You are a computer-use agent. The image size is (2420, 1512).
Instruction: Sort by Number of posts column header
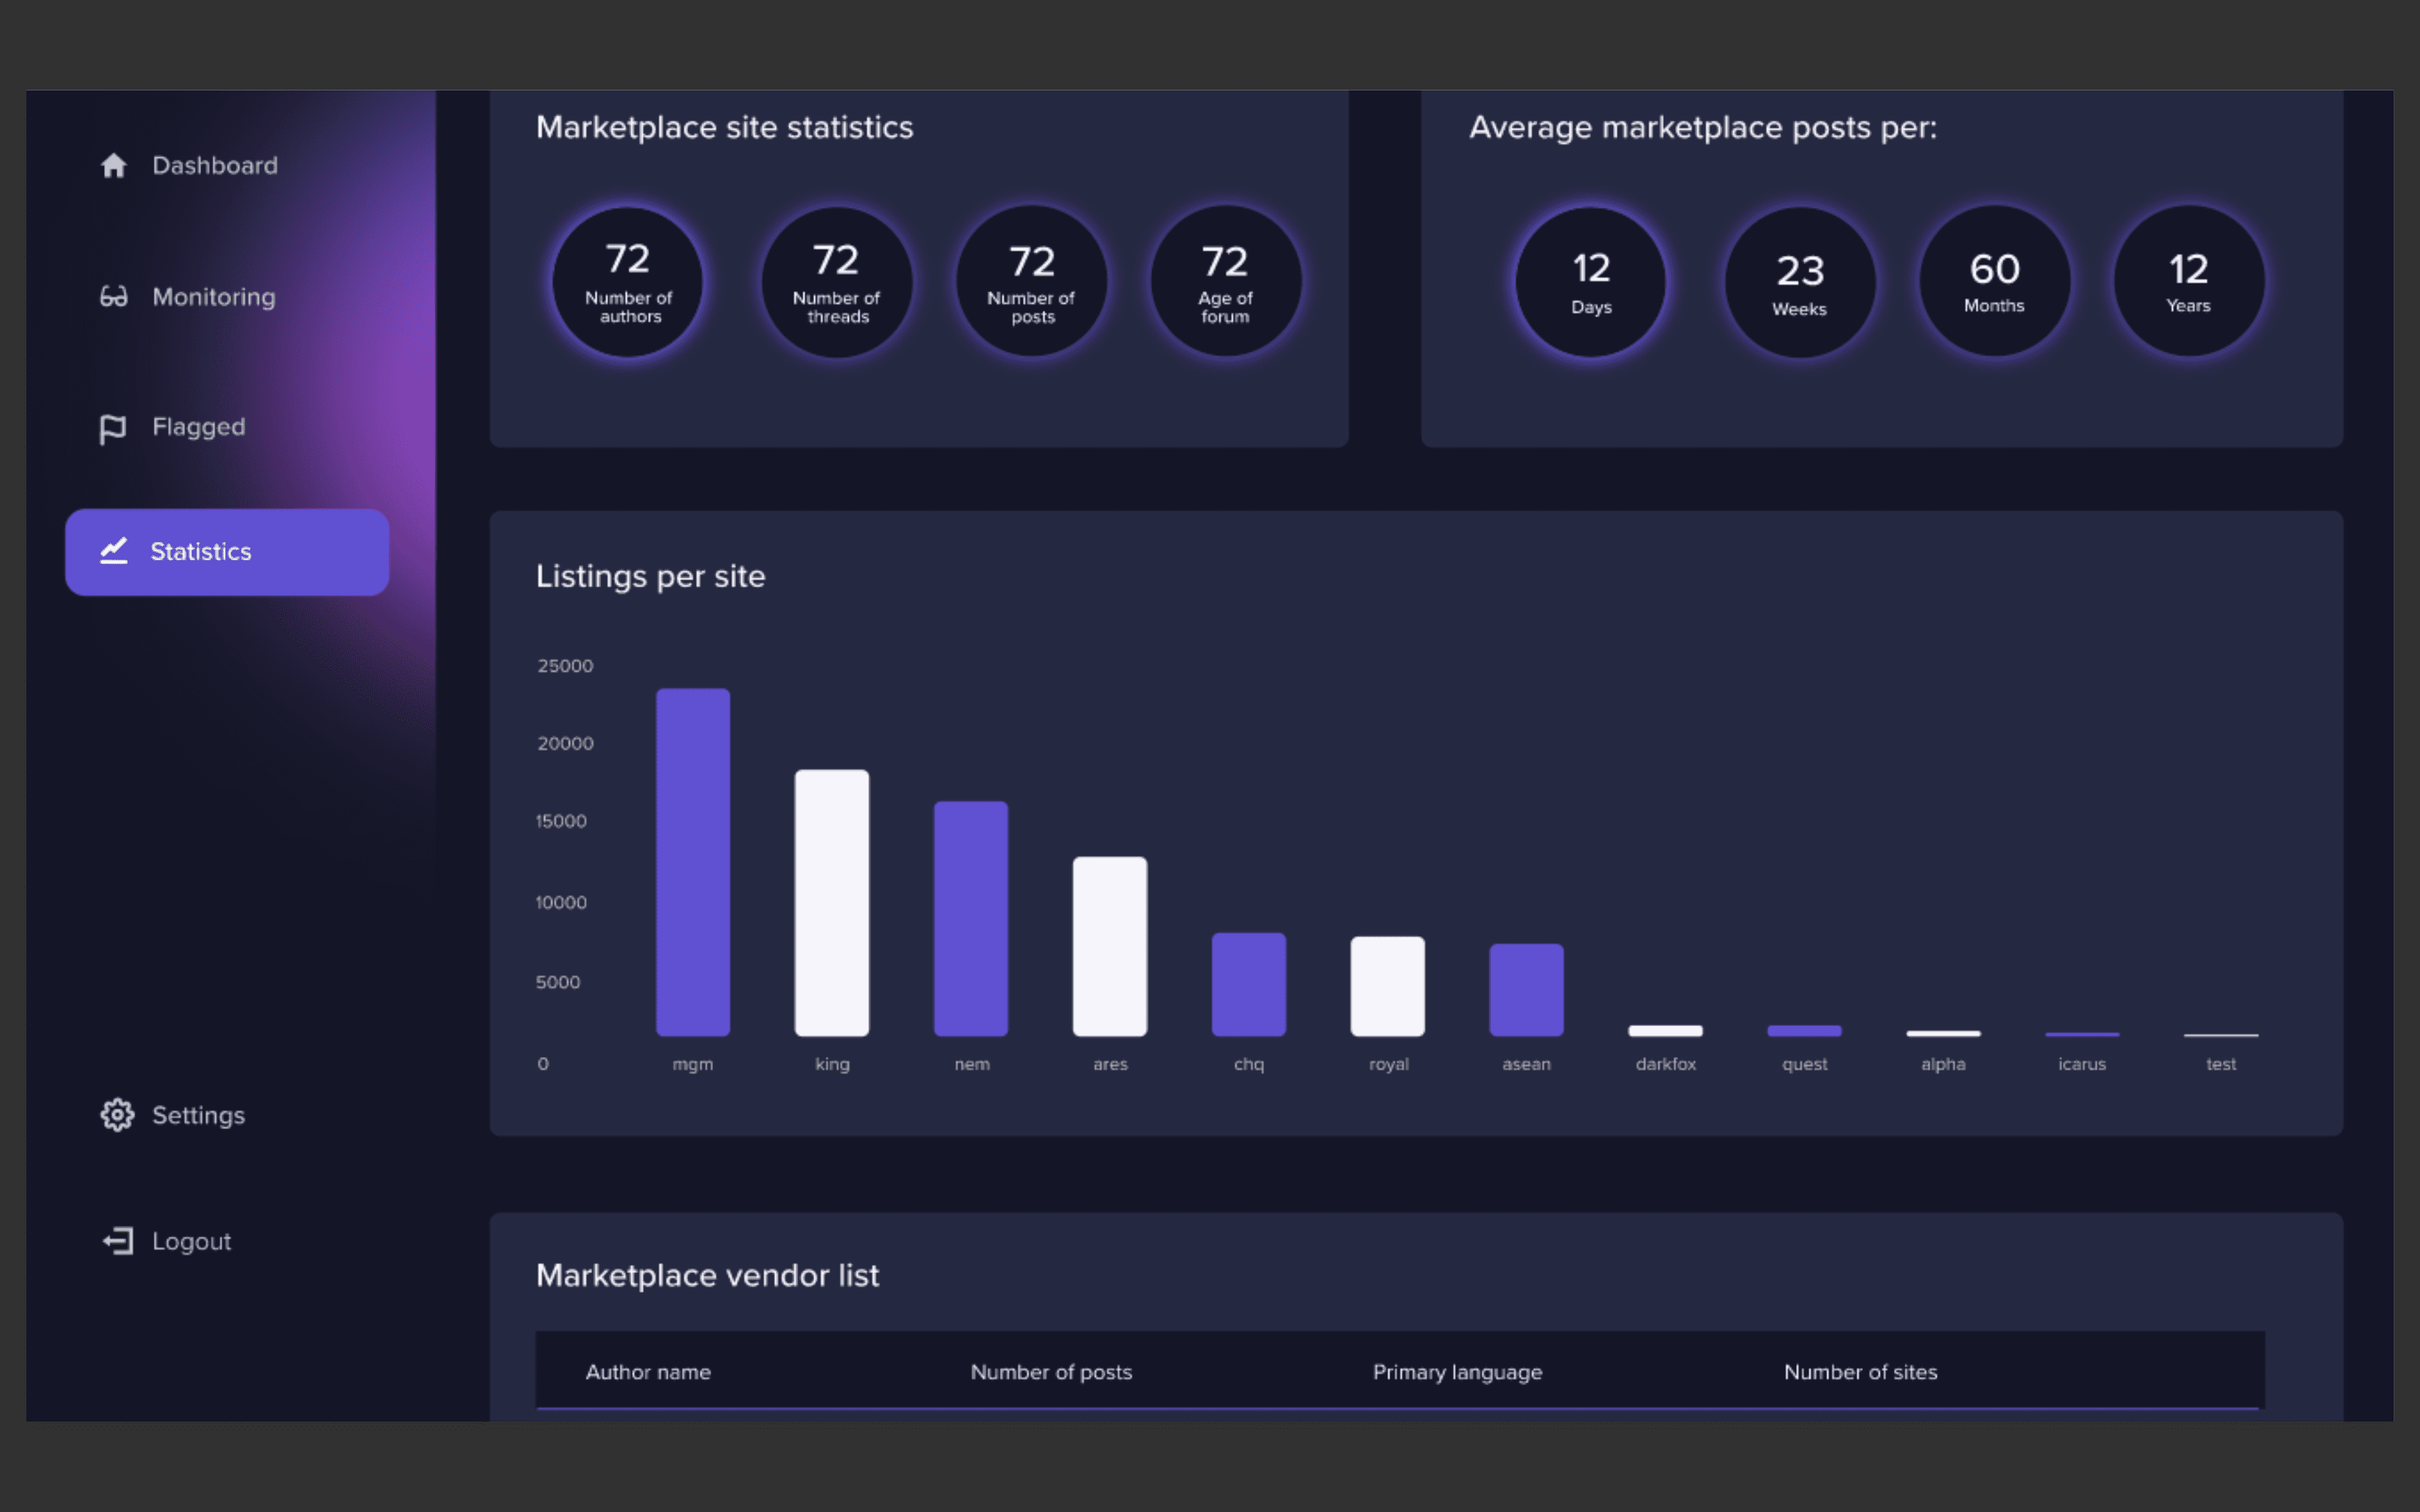(1051, 1372)
